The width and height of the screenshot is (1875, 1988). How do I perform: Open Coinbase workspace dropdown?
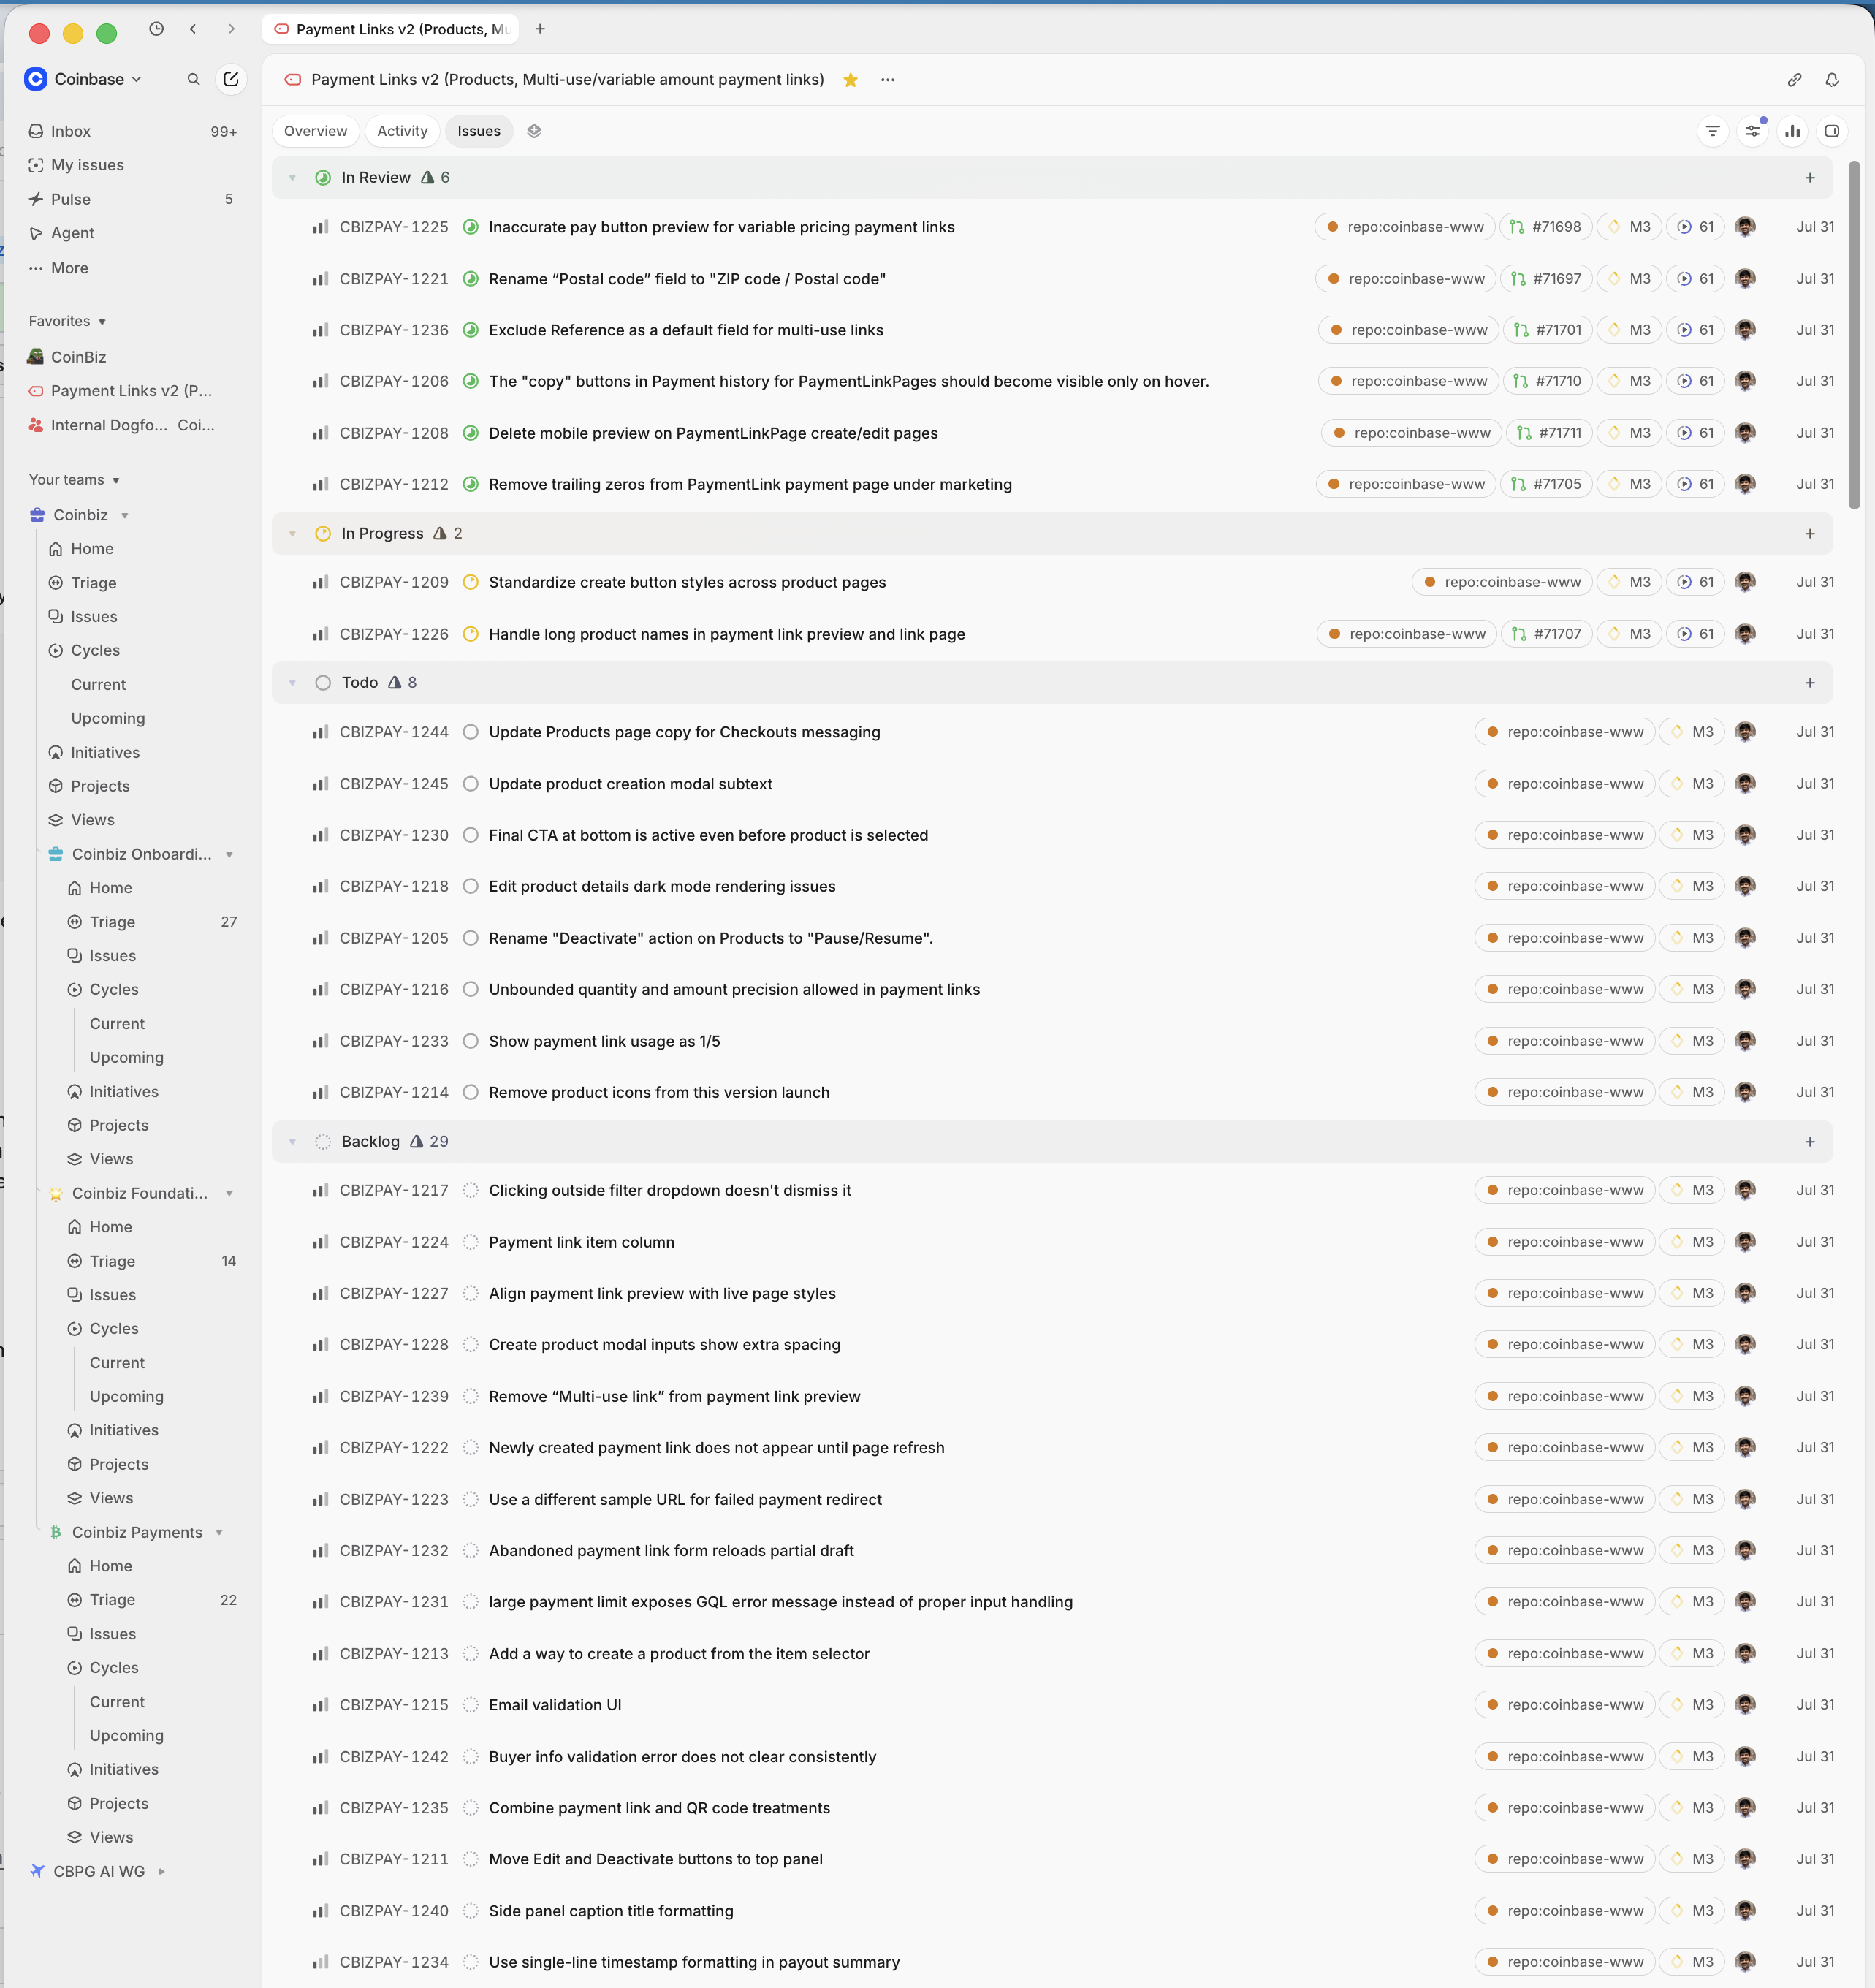(x=84, y=79)
